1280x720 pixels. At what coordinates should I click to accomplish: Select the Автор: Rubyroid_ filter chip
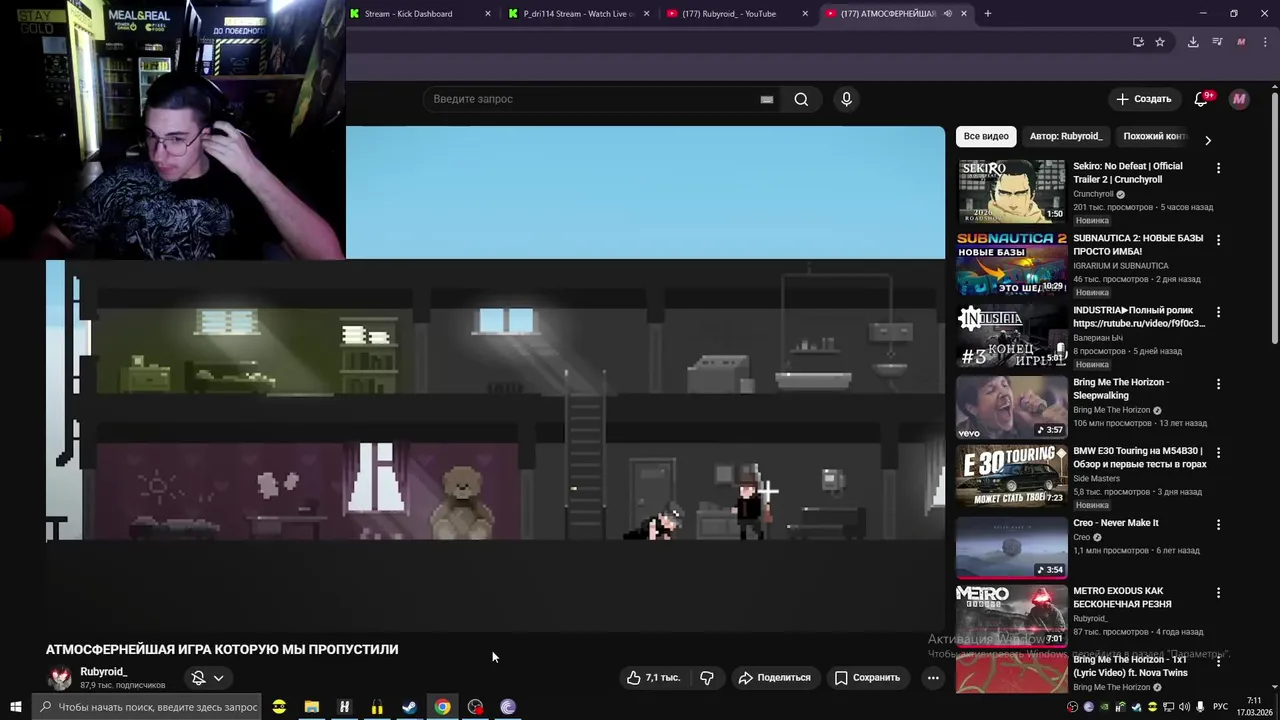[x=1066, y=136]
